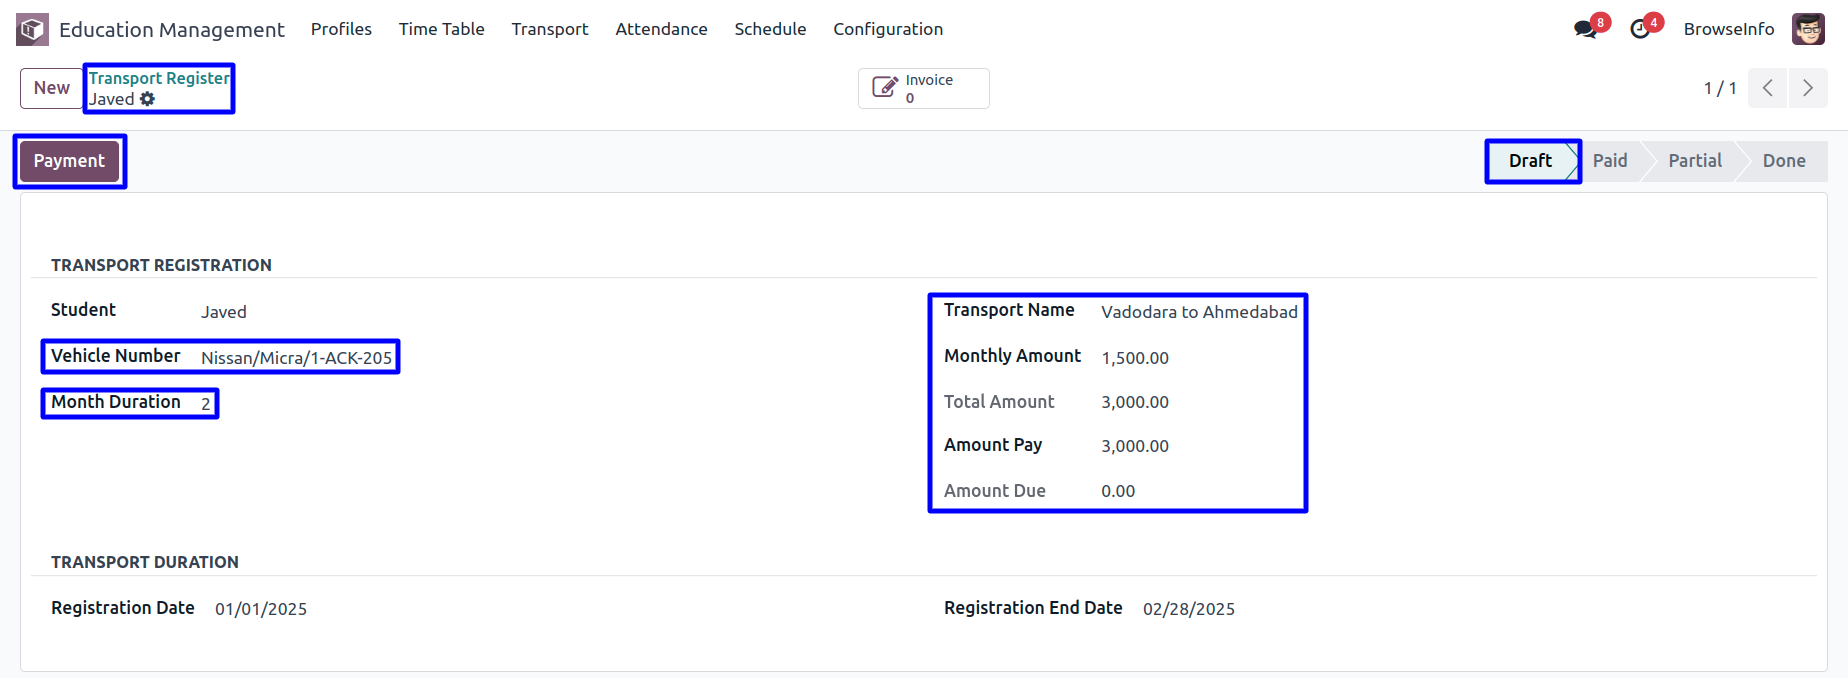
Task: Click the New record button
Action: (x=51, y=88)
